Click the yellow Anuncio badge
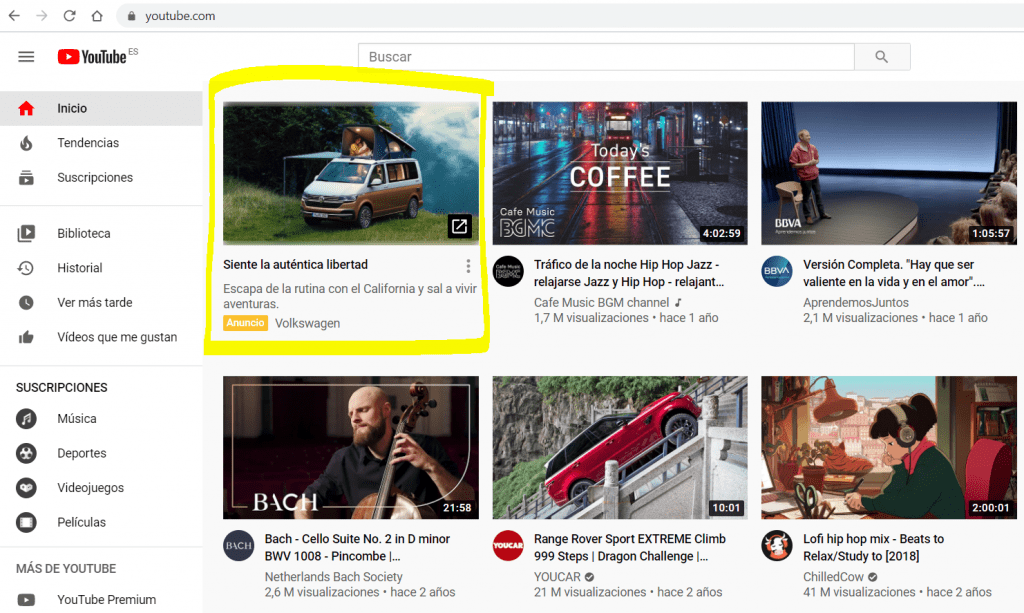Image resolution: width=1024 pixels, height=613 pixels. pyautogui.click(x=246, y=322)
